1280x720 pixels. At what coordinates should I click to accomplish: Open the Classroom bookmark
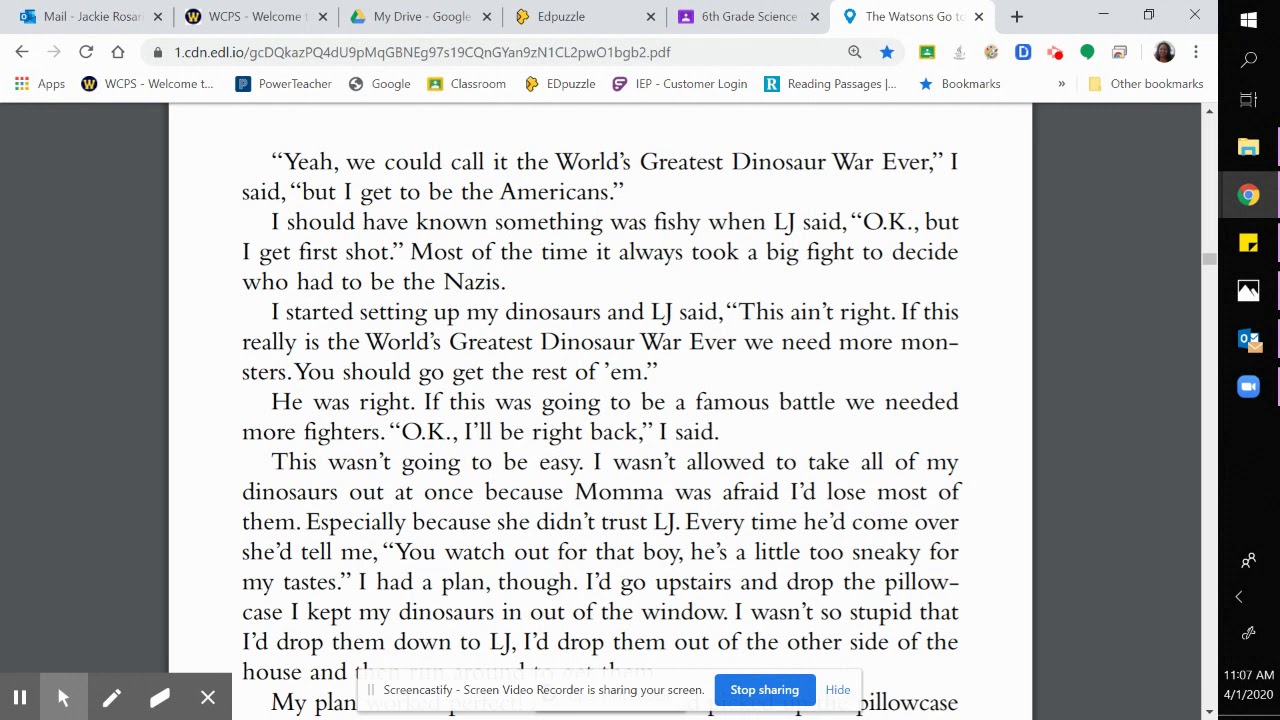coord(466,84)
